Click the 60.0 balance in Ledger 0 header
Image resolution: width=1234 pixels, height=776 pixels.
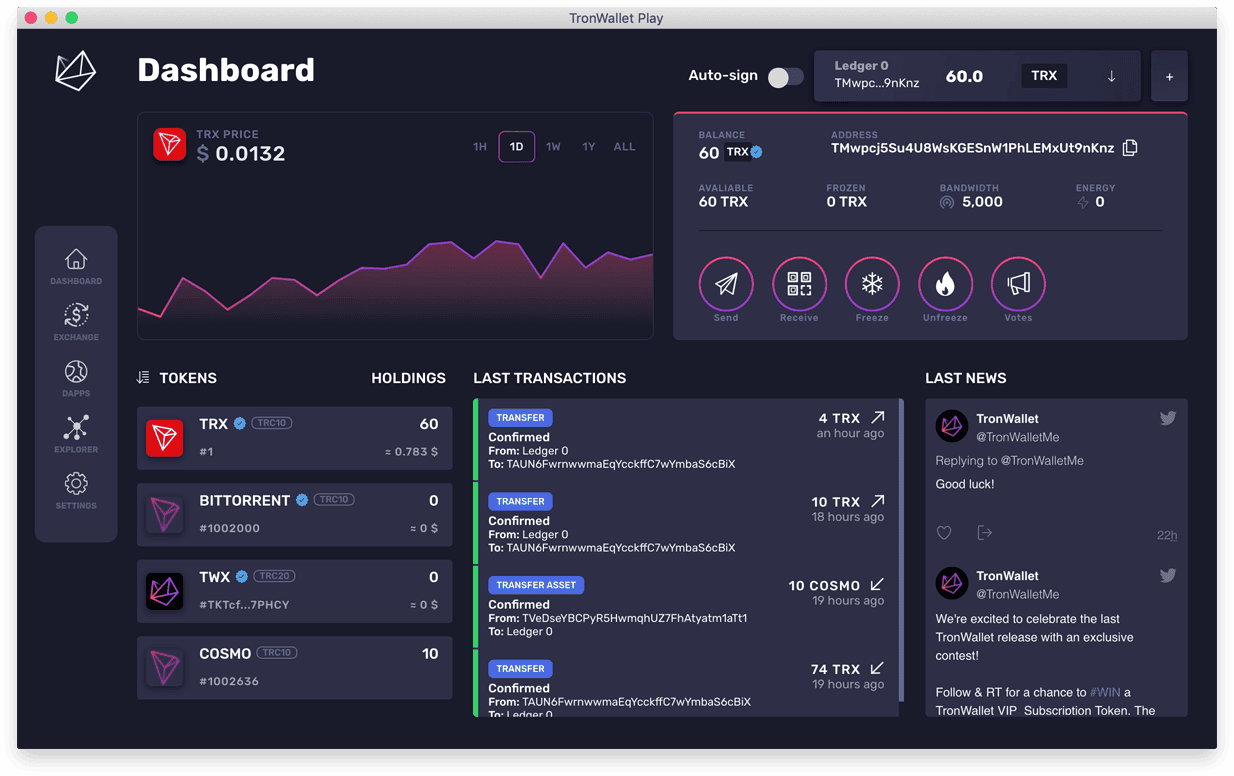pyautogui.click(x=964, y=76)
